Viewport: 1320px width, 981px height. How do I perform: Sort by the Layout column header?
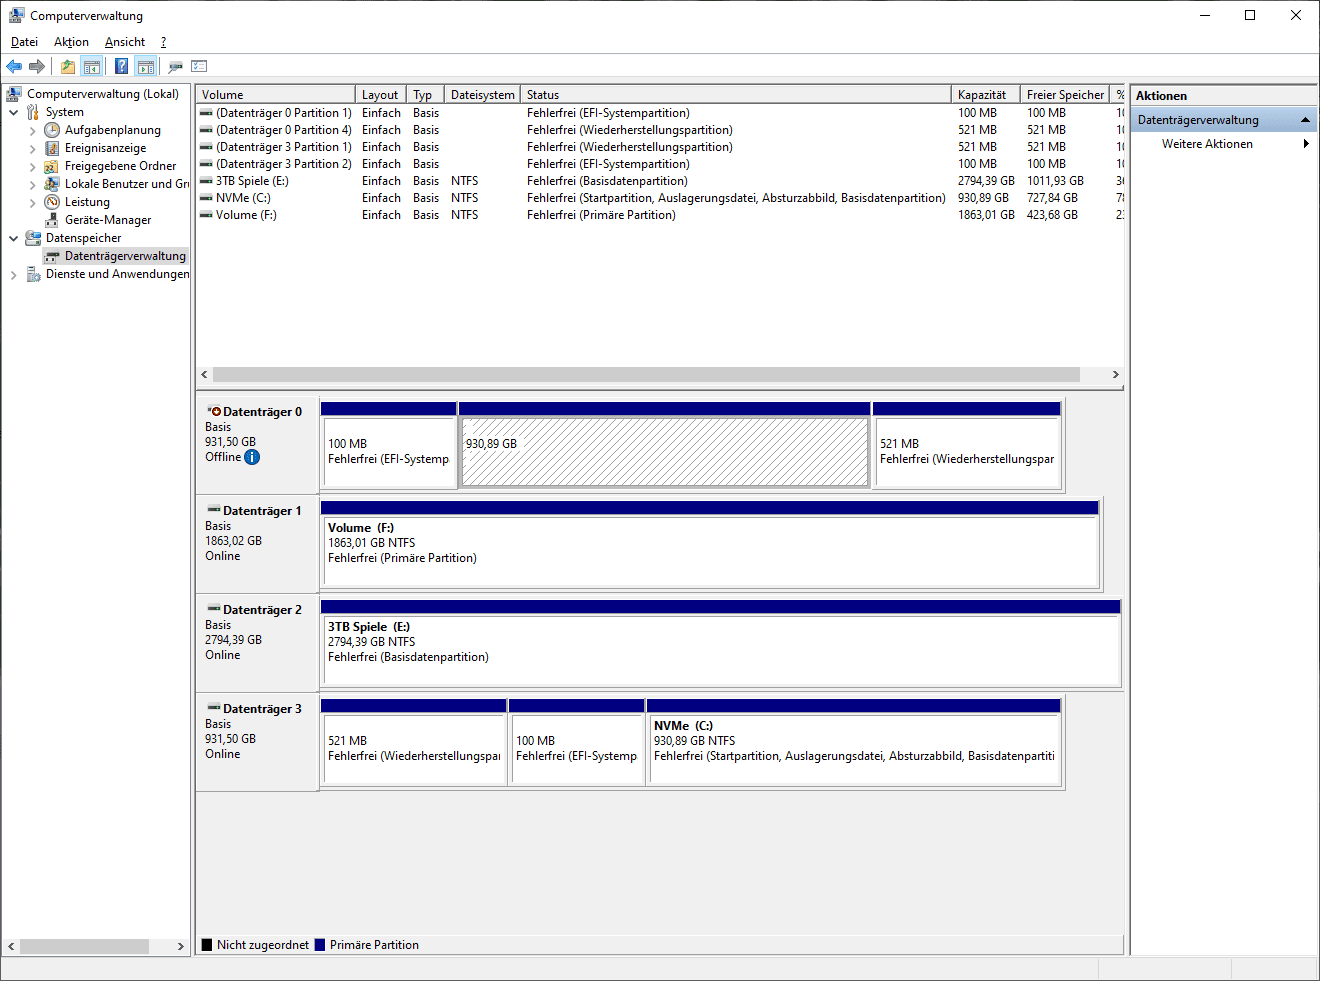pos(381,95)
